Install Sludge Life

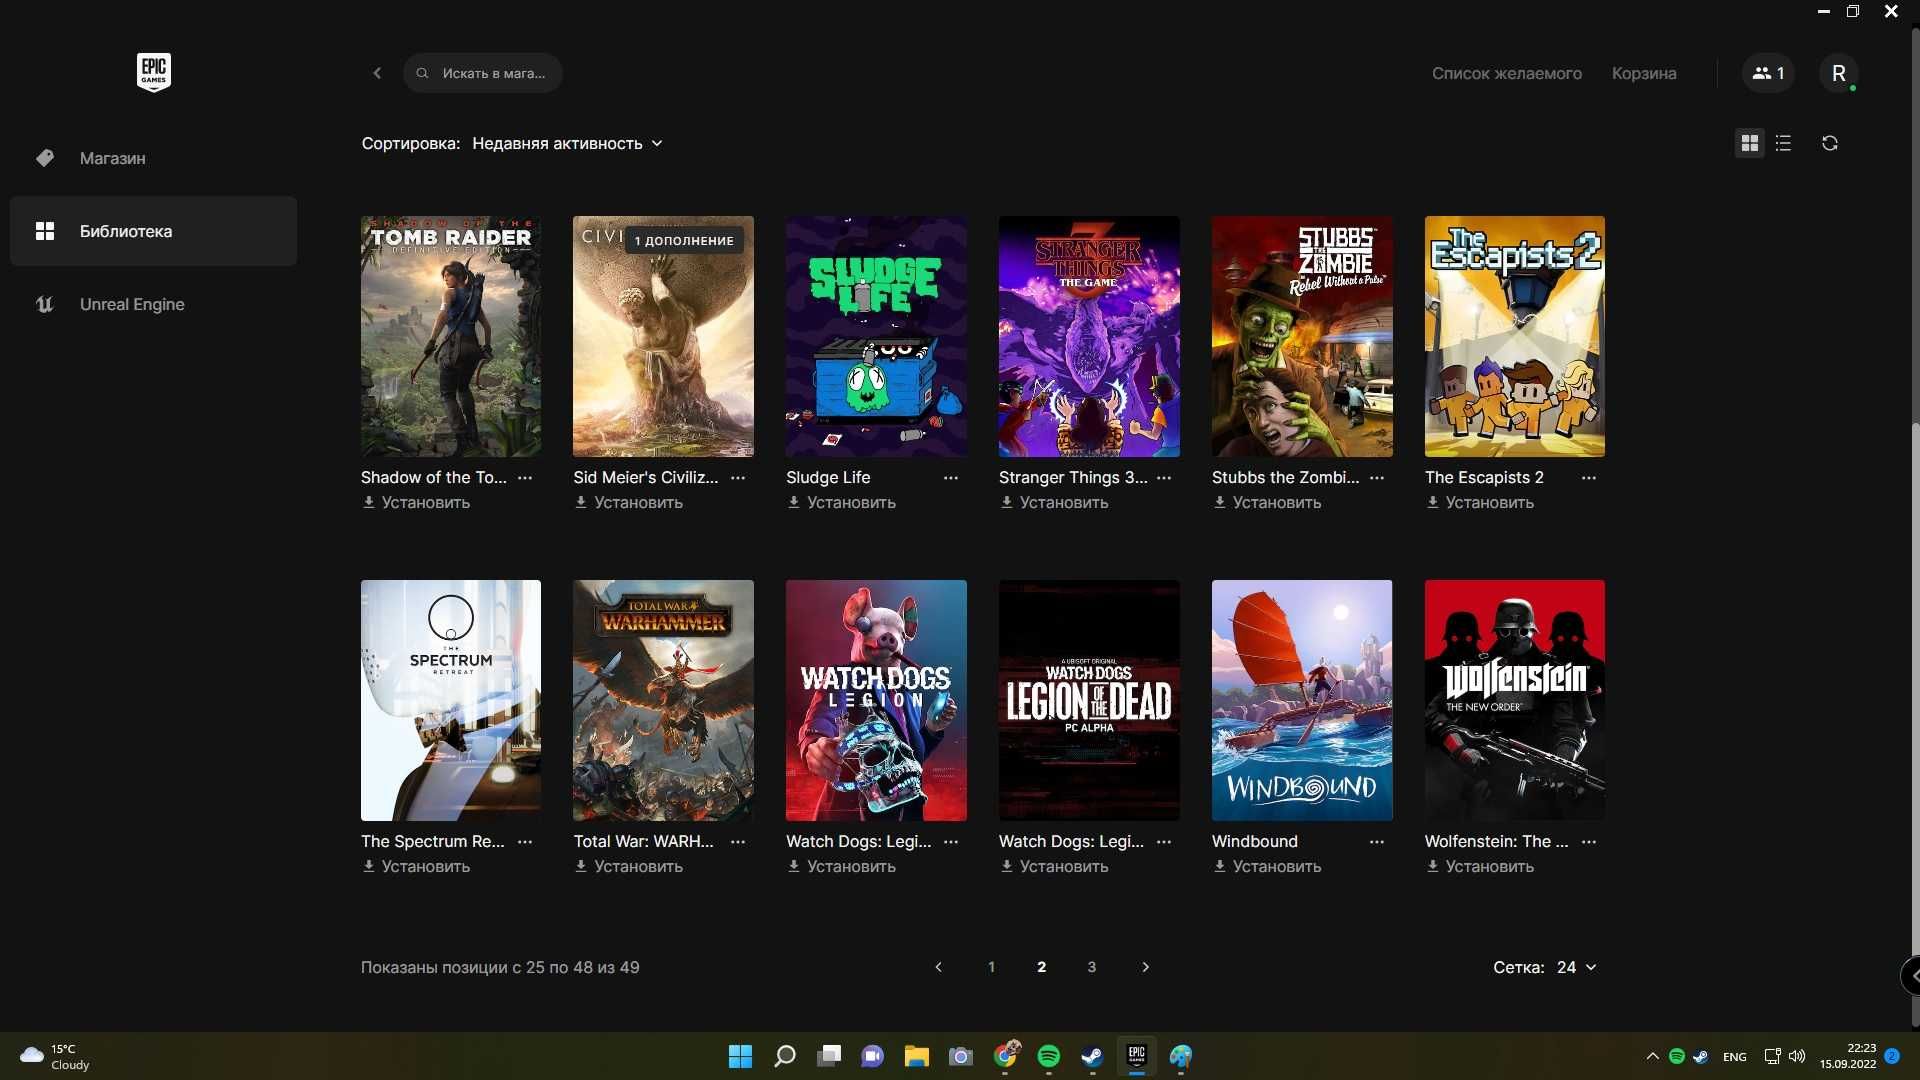[x=841, y=502]
